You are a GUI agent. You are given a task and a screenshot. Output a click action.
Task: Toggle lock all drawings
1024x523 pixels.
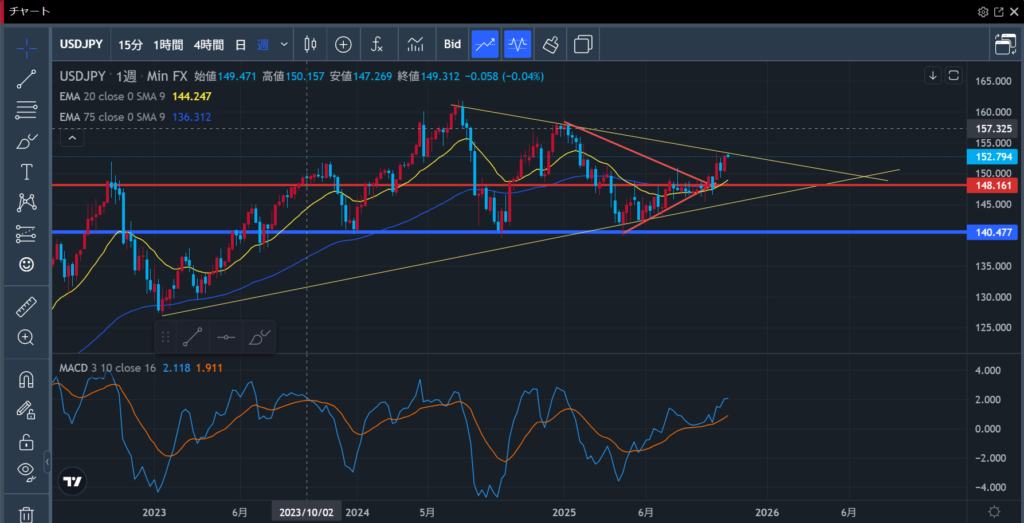[27, 441]
